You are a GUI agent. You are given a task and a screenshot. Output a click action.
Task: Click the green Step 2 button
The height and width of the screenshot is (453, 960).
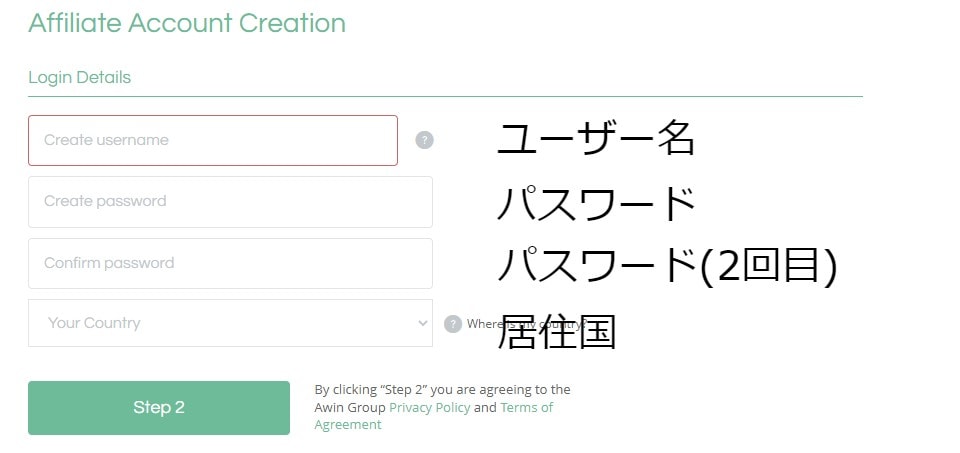click(159, 408)
